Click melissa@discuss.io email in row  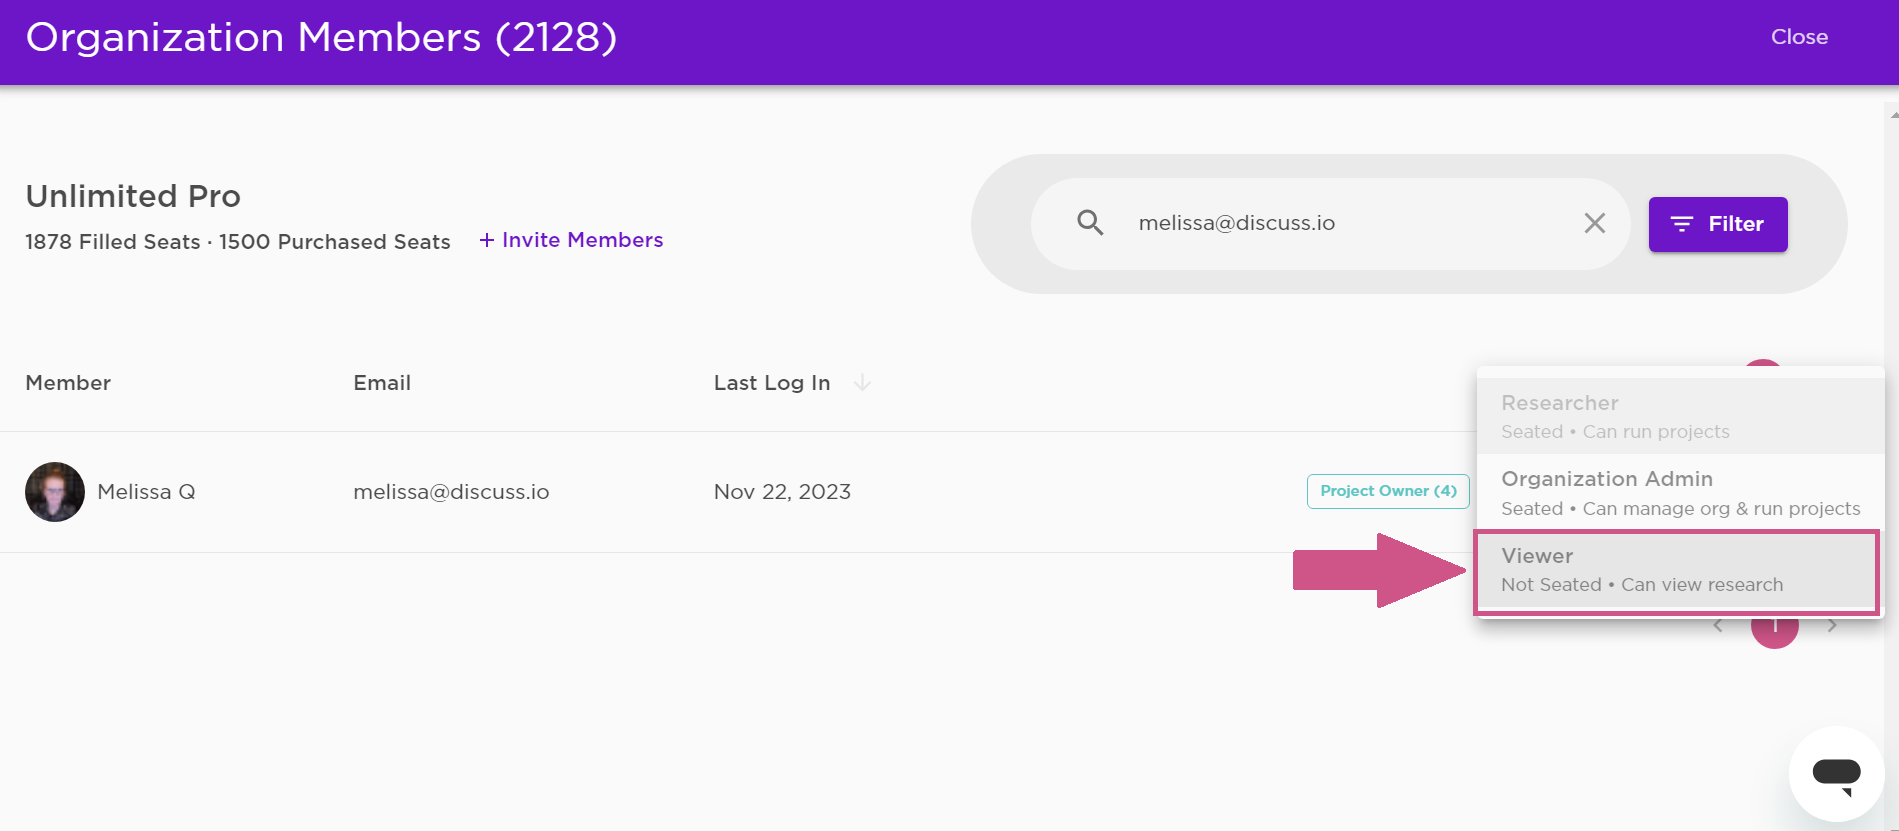451,492
